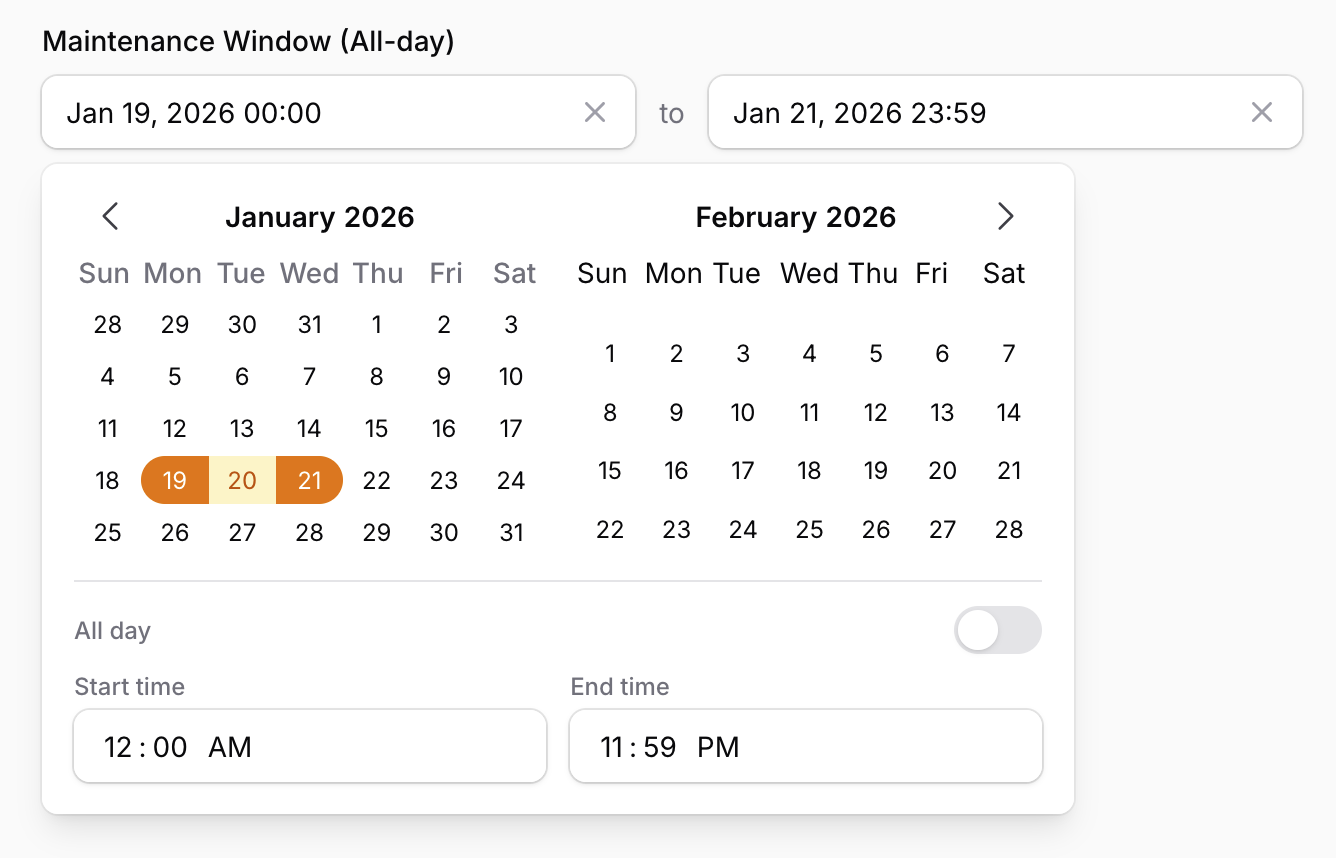Clear the end date field

pos(1262,112)
